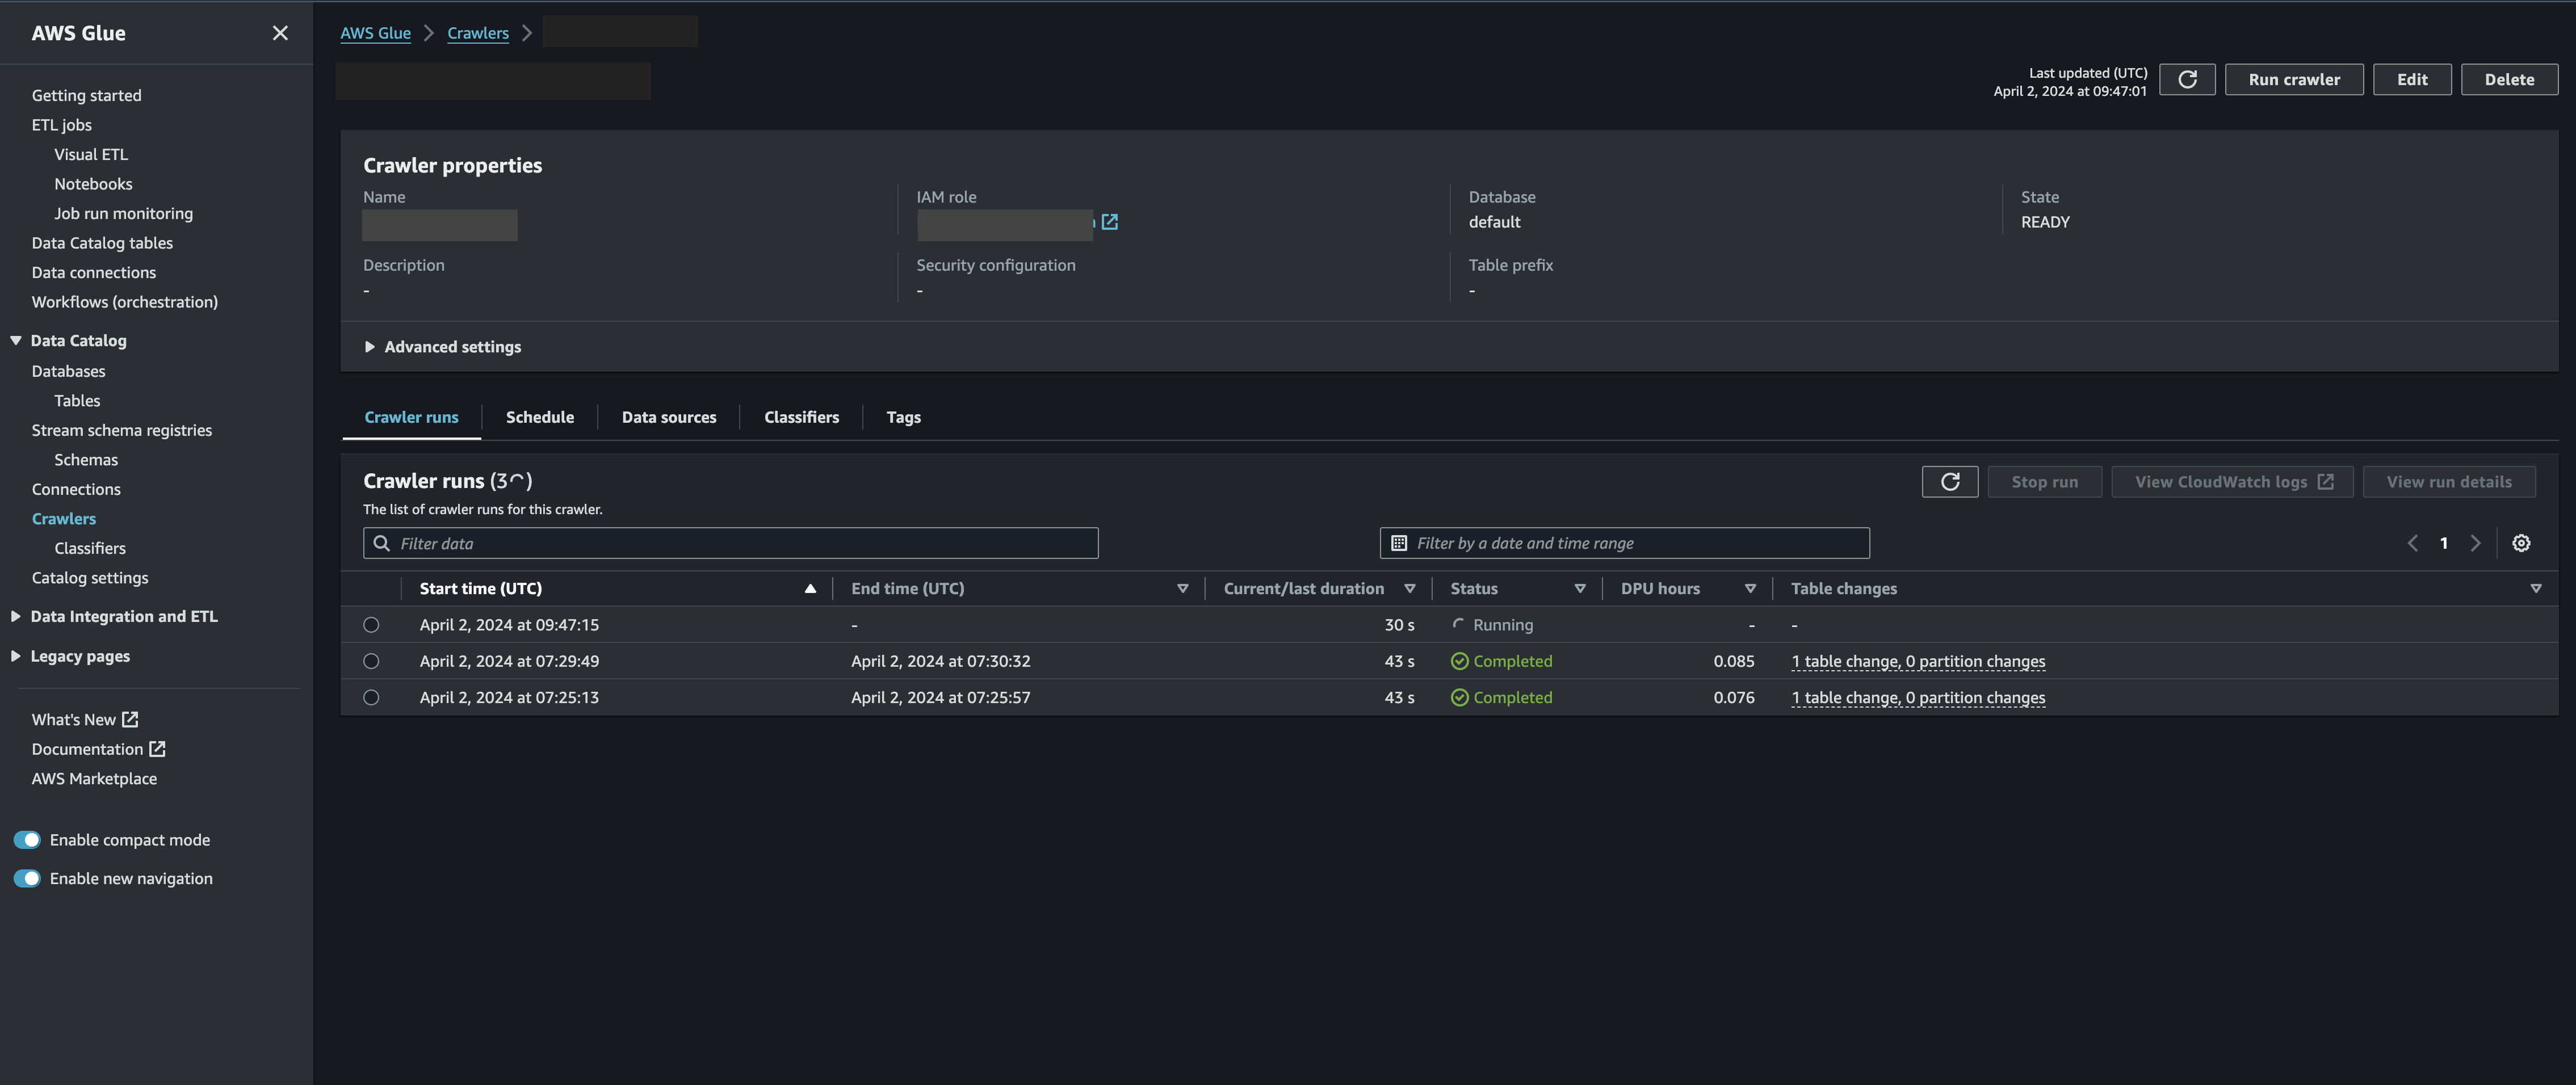Viewport: 2576px width, 1085px height.
Task: Open table changes for 07:29:49 run
Action: [1918, 662]
